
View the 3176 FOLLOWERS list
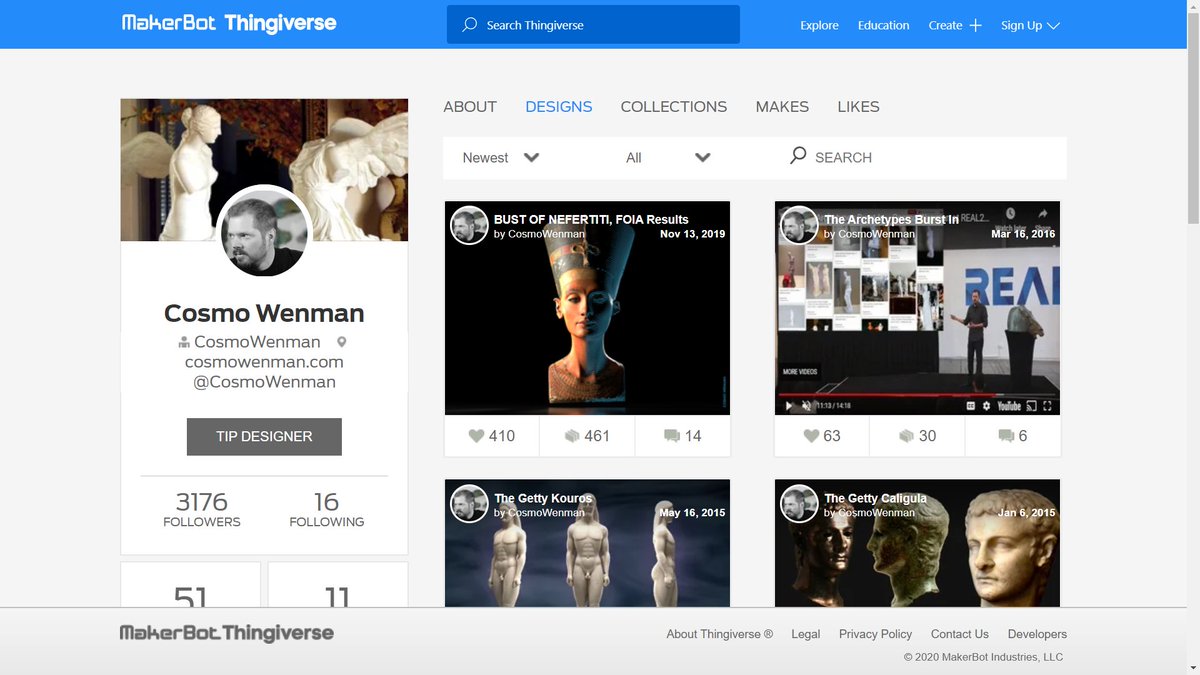pos(202,508)
